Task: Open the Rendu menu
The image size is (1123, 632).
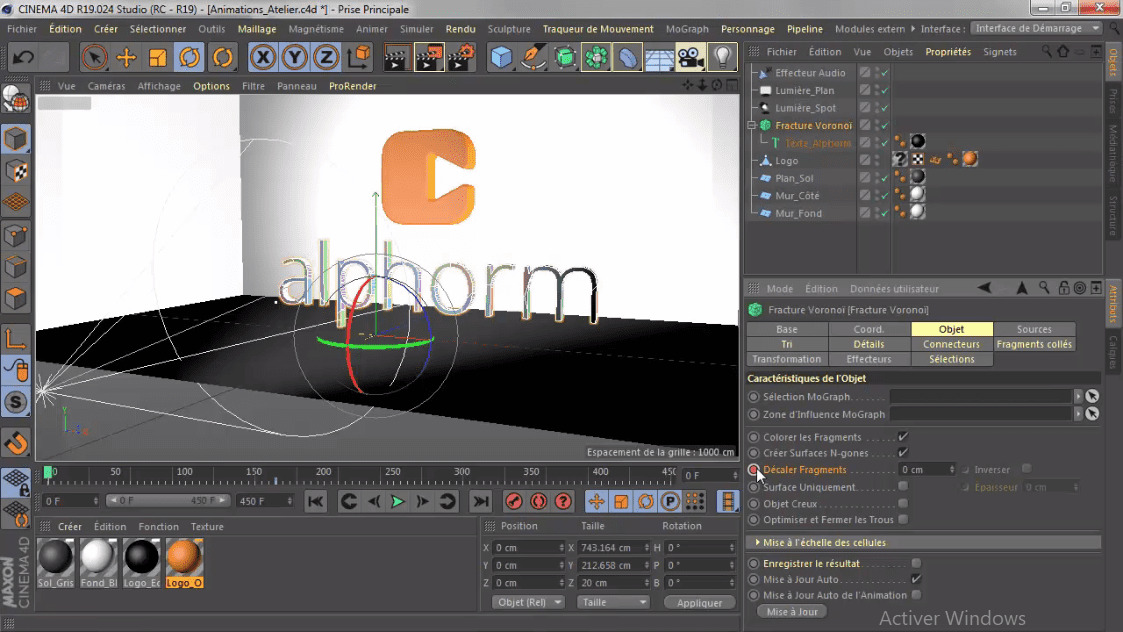Action: pos(461,29)
